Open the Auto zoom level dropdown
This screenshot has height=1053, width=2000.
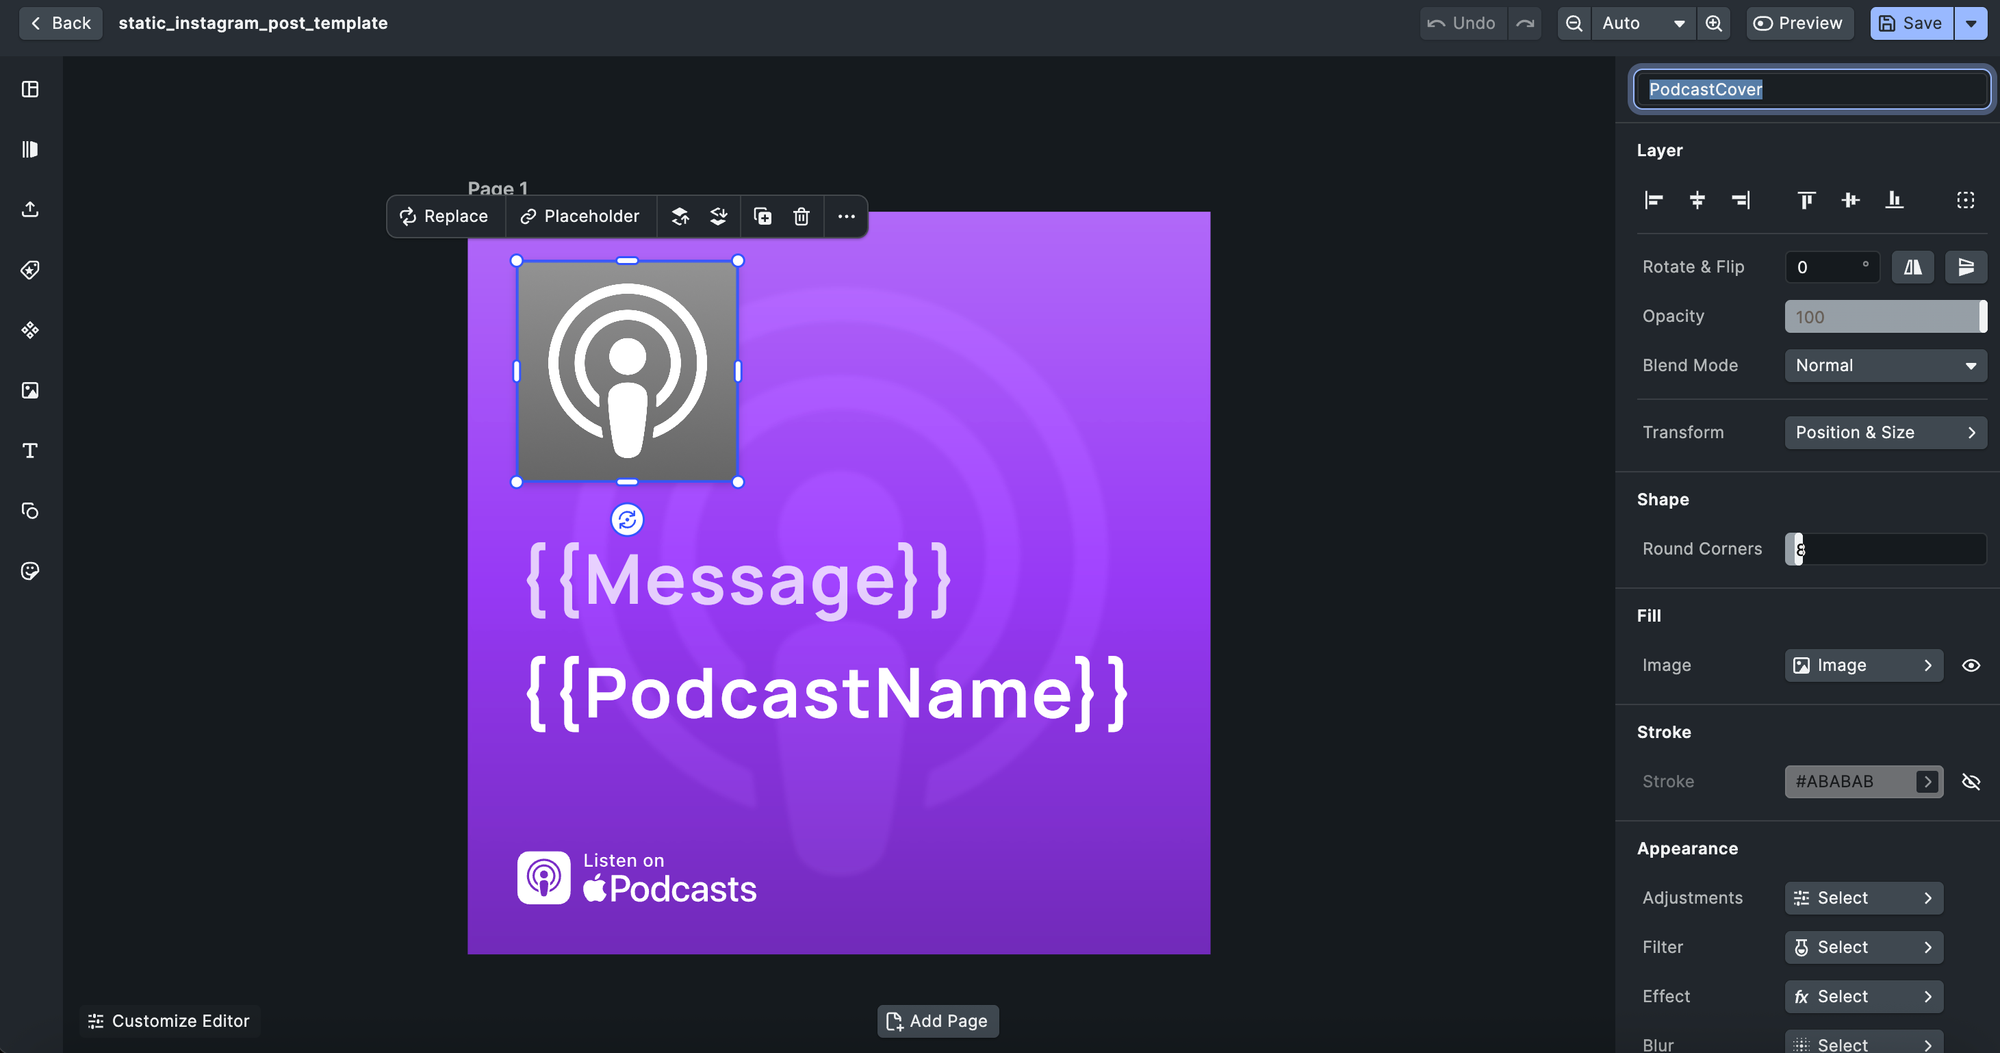pyautogui.click(x=1644, y=23)
